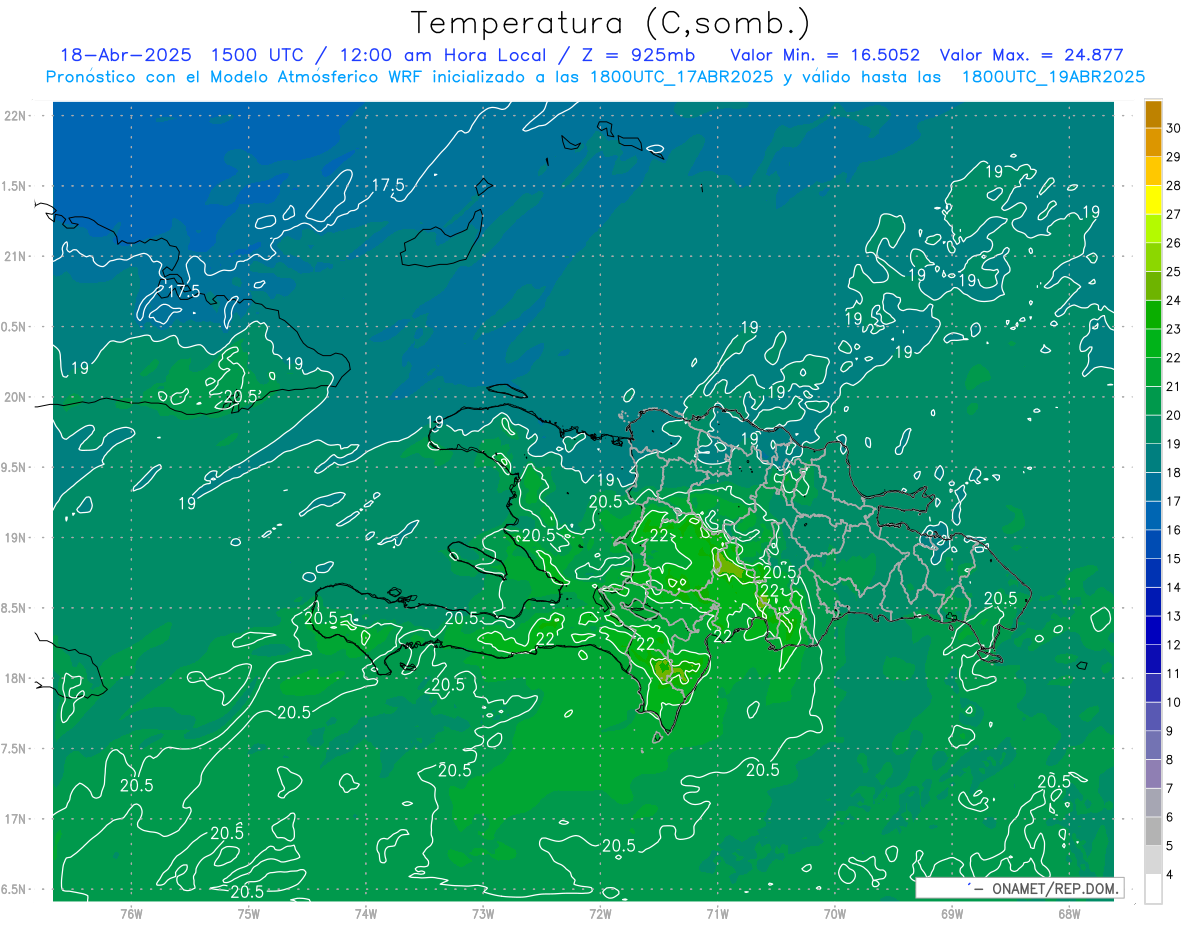Image resolution: width=1200 pixels, height=927 pixels.
Task: Pick the purple swatch between 7 and 8
Action: [1153, 774]
